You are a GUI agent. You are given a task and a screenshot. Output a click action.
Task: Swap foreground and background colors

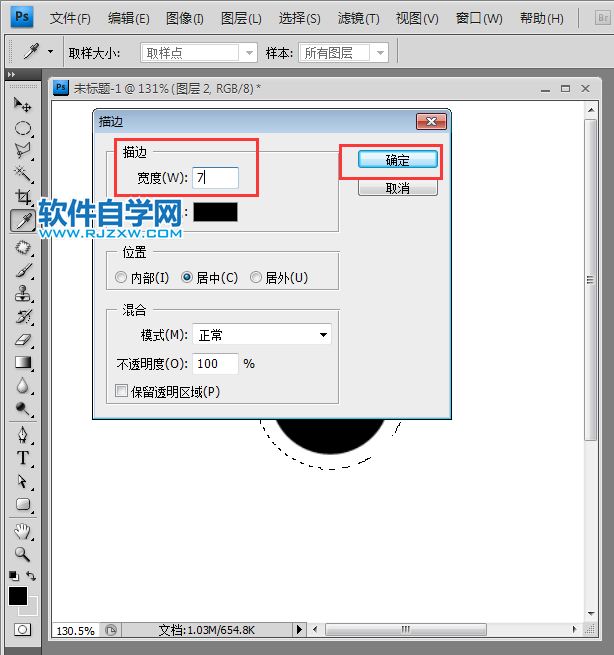coord(31,576)
